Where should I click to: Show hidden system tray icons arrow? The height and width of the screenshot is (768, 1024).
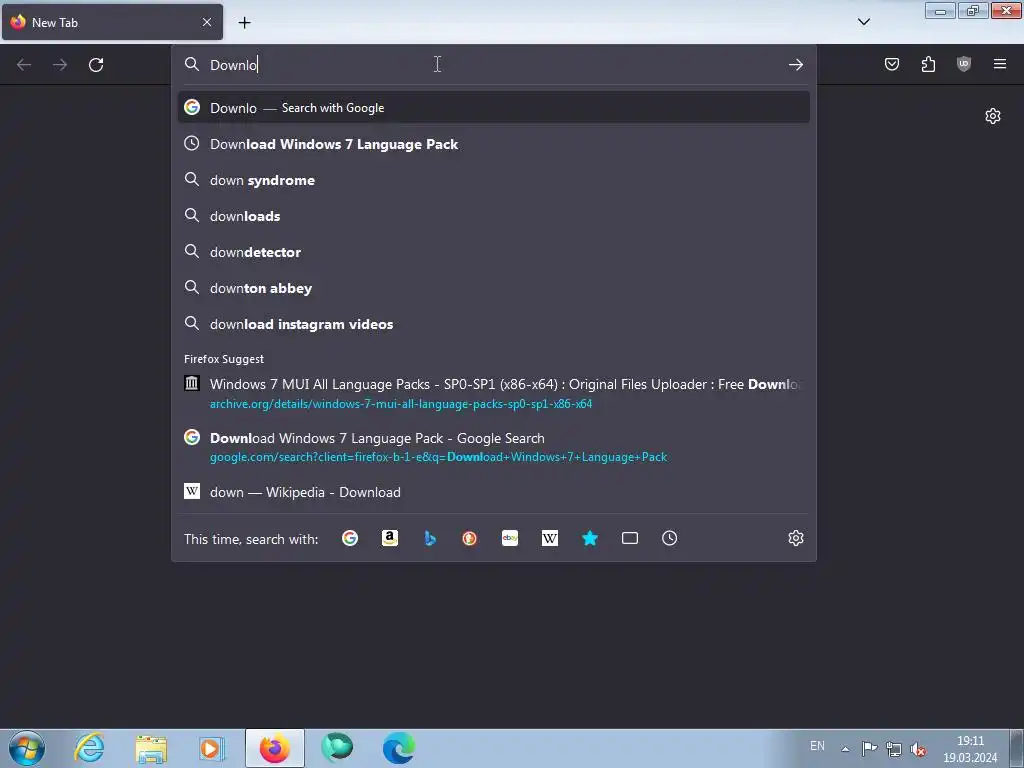coord(845,749)
